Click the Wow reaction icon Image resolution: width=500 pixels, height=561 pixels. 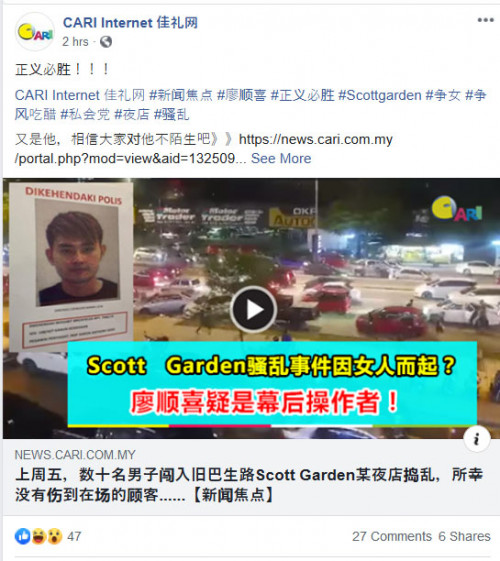54,536
